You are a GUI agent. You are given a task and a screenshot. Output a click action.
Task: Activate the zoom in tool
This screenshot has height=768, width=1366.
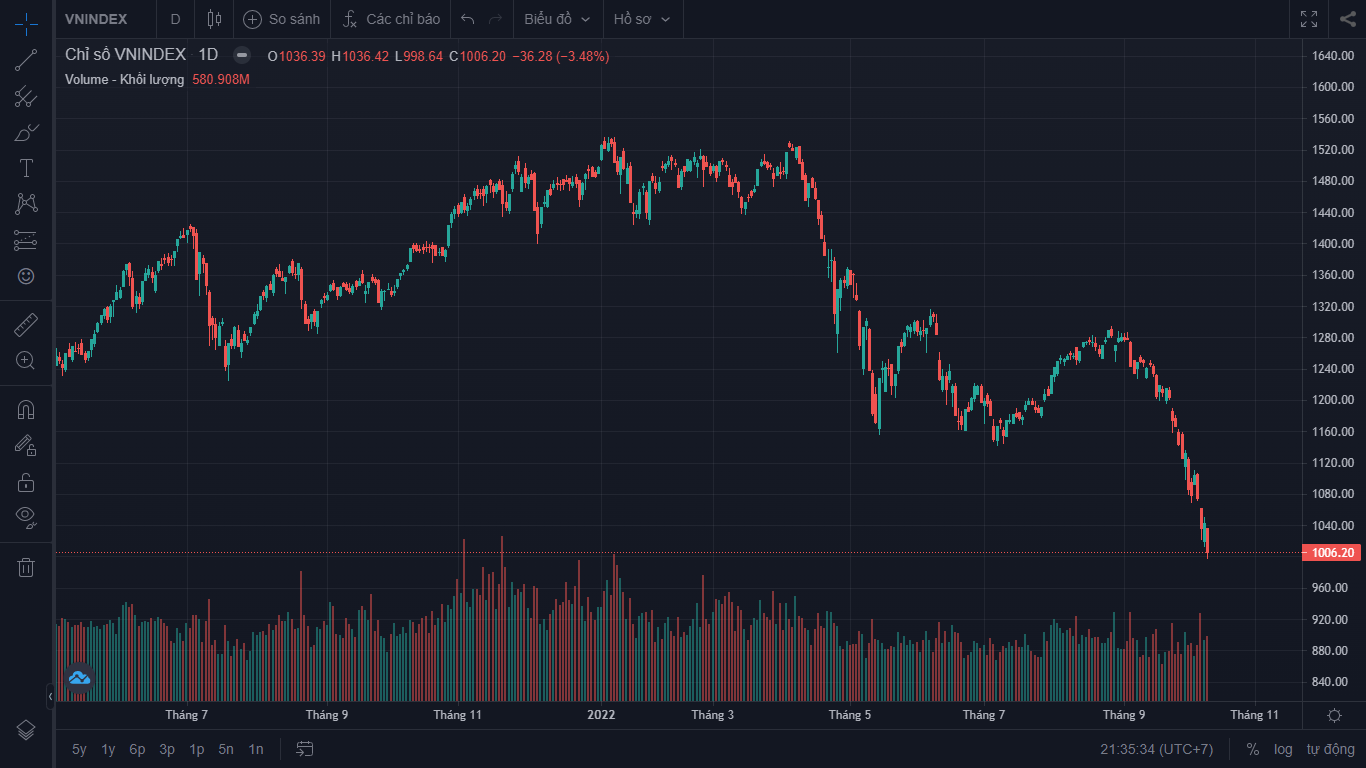tap(26, 360)
